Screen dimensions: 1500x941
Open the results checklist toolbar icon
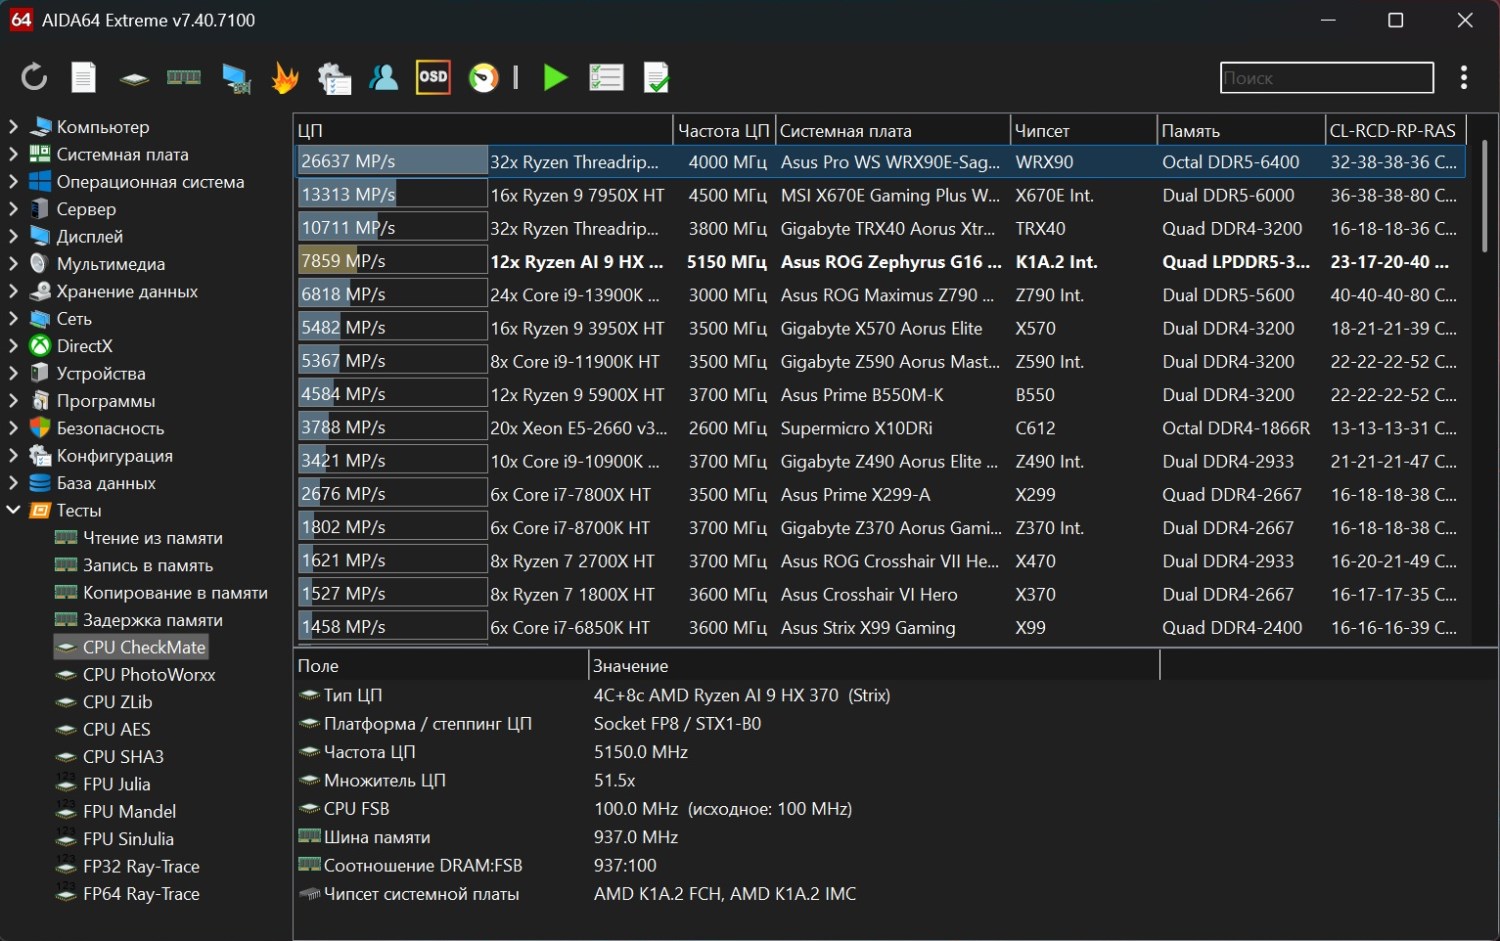coord(606,77)
